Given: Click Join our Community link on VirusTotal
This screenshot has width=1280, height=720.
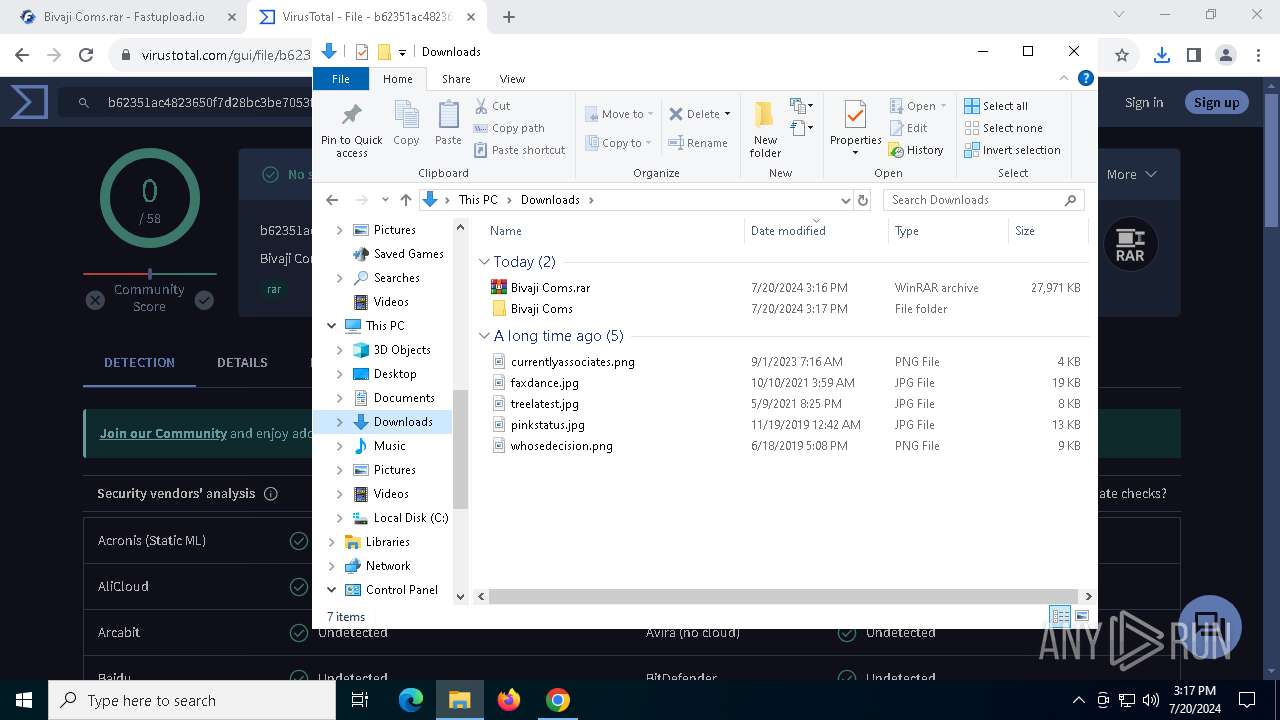Looking at the screenshot, I should coord(163,433).
